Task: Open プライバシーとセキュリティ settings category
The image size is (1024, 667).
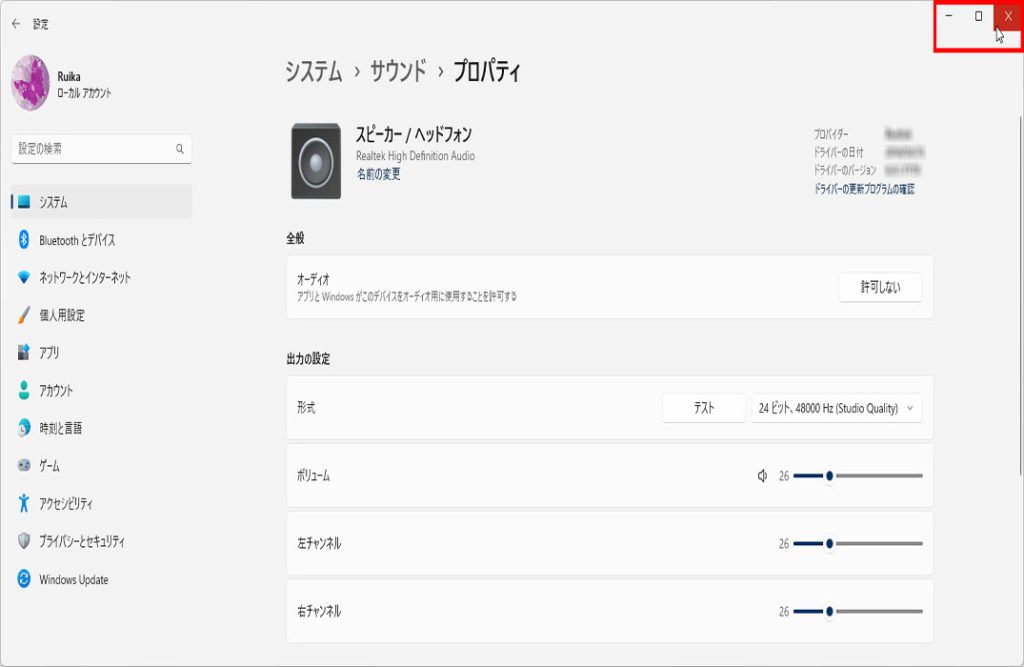Action: (82, 541)
